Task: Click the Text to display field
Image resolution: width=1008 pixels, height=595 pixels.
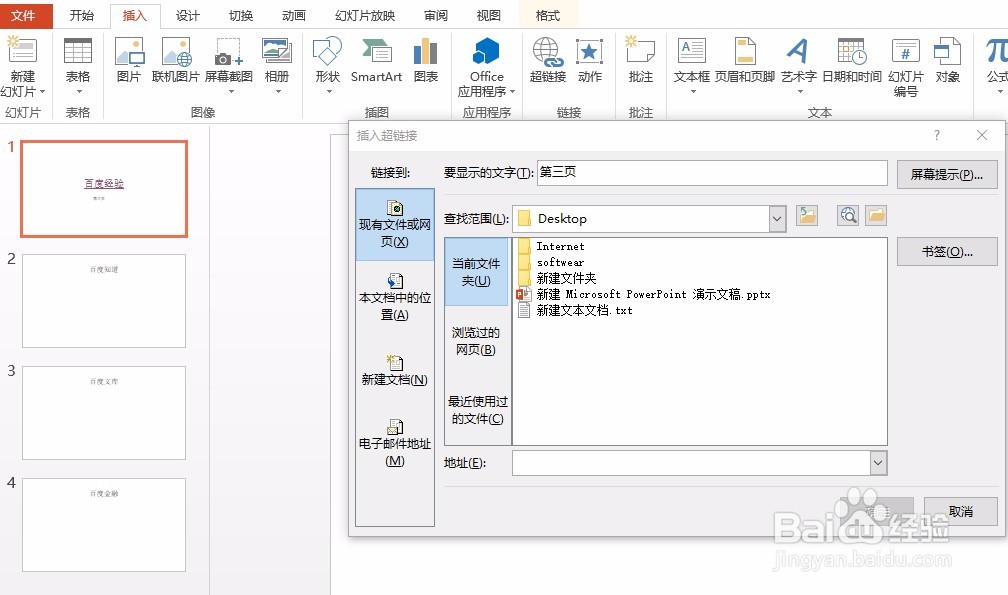Action: pyautogui.click(x=712, y=173)
